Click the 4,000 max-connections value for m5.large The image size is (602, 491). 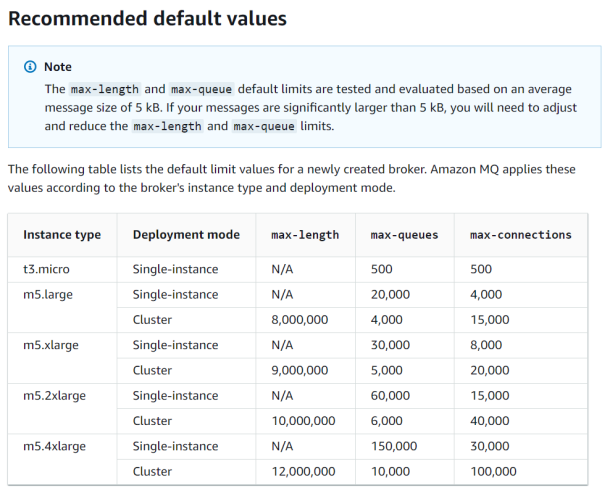(x=486, y=294)
